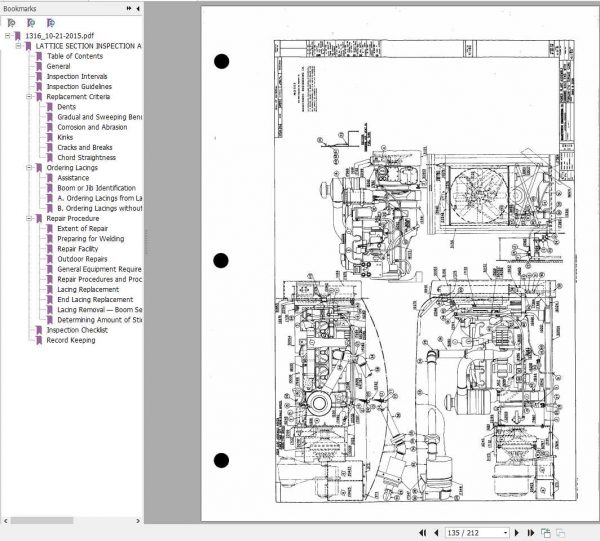Click the third bookmark toolbar icon
Viewport: 600px width, 541px height.
(x=51, y=23)
